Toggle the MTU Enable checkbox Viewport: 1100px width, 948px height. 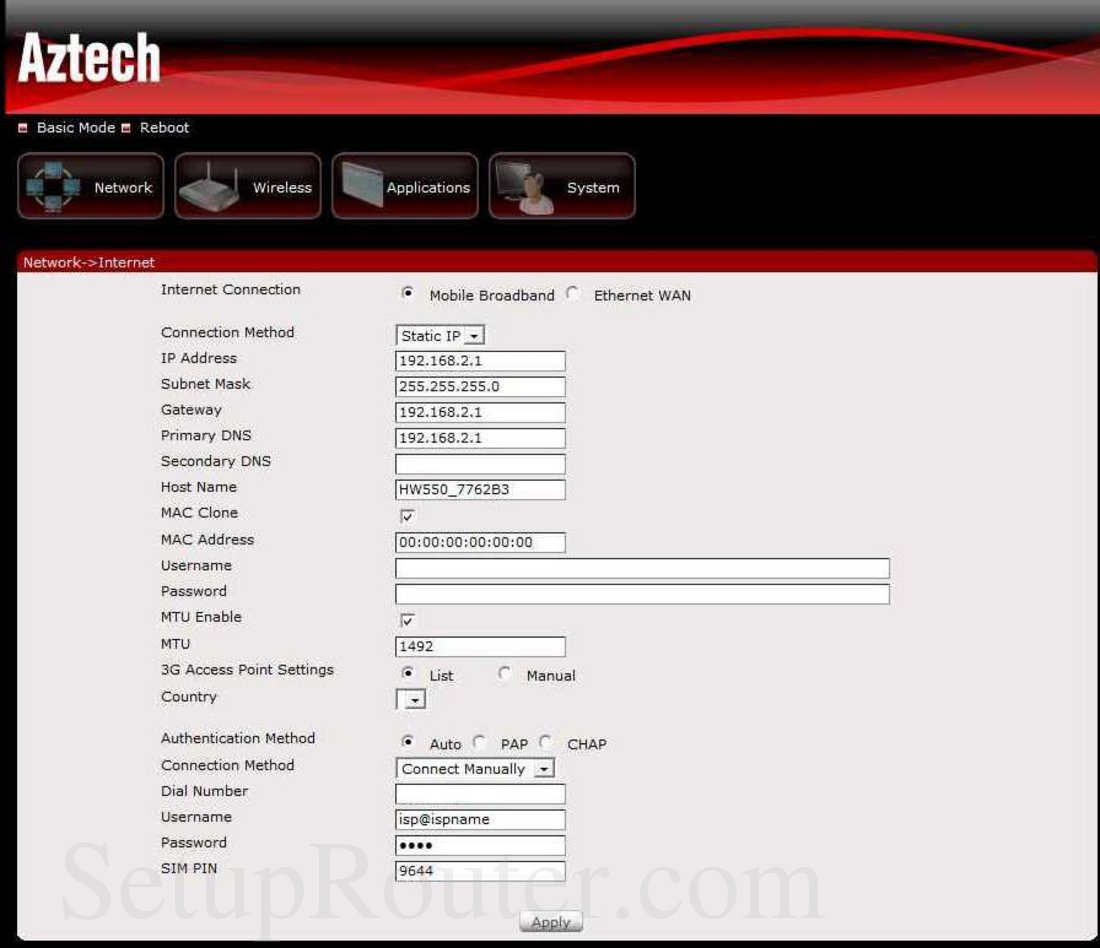(x=407, y=620)
